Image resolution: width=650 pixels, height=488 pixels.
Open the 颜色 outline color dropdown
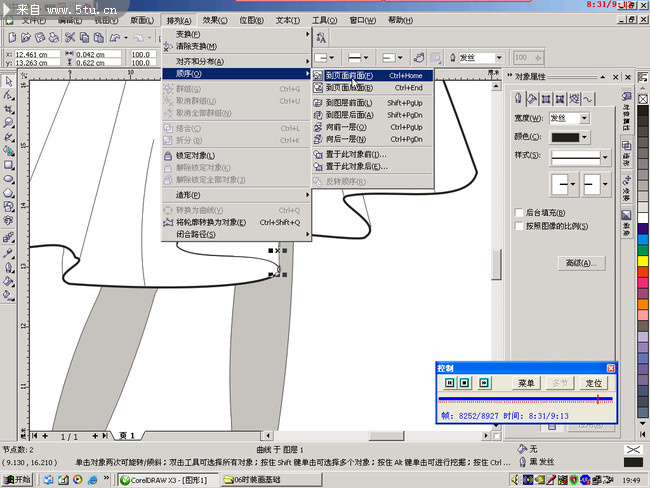(x=585, y=138)
